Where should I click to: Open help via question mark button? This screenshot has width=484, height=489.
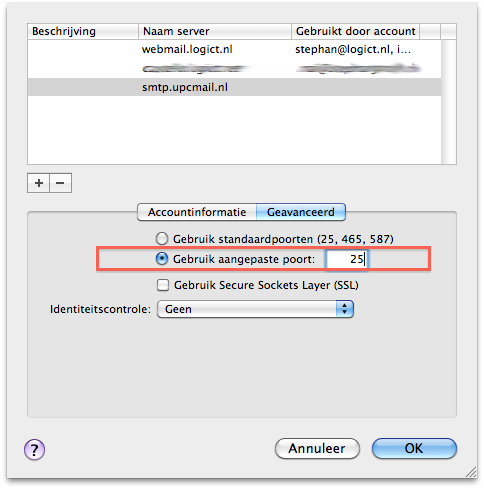click(34, 449)
